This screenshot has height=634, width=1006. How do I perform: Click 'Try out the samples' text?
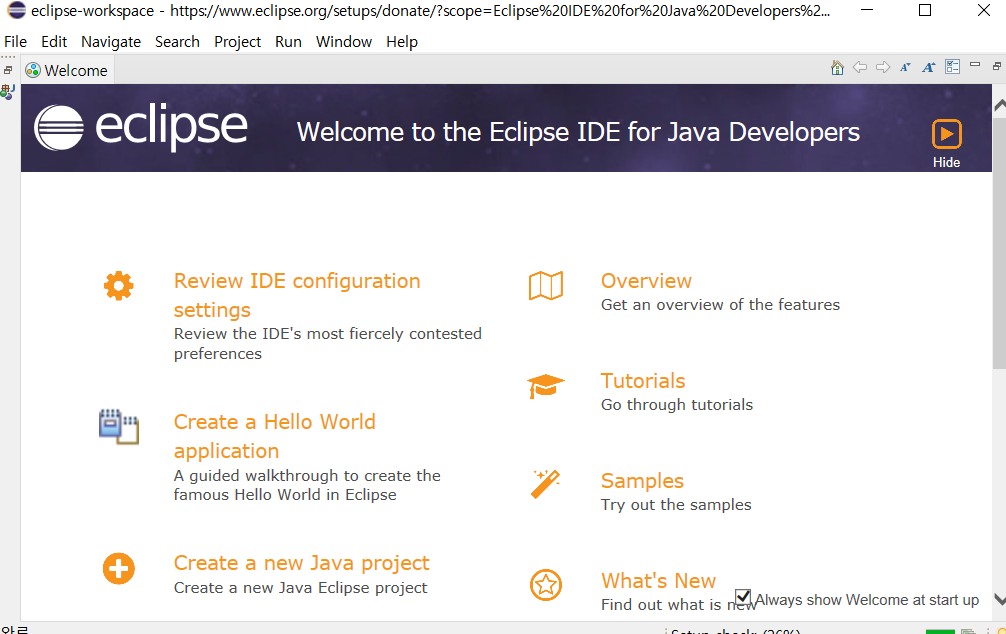coord(676,505)
